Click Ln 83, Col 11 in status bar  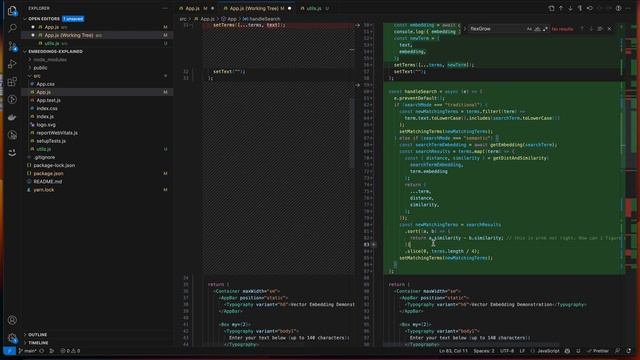(x=453, y=351)
